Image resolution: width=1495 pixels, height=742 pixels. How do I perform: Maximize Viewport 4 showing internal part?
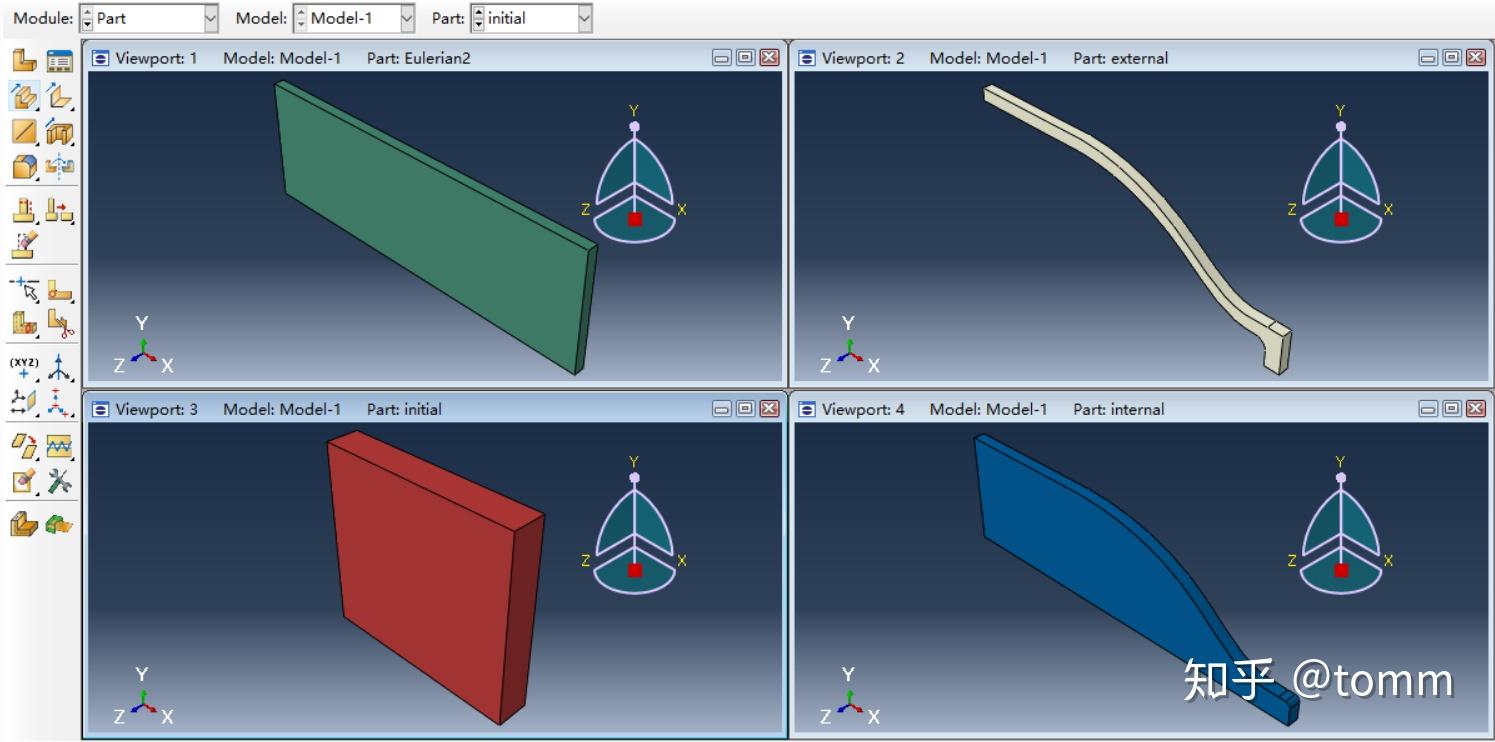coord(1452,409)
